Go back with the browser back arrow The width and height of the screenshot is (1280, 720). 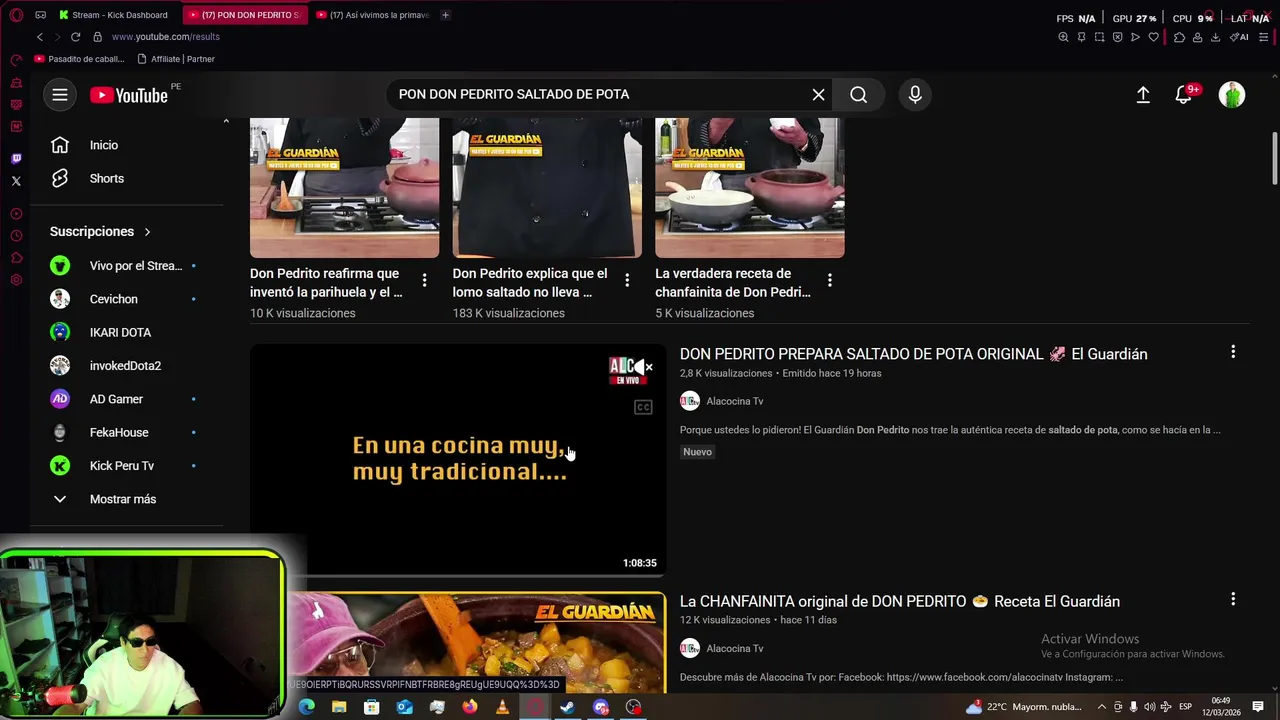pyautogui.click(x=40, y=37)
